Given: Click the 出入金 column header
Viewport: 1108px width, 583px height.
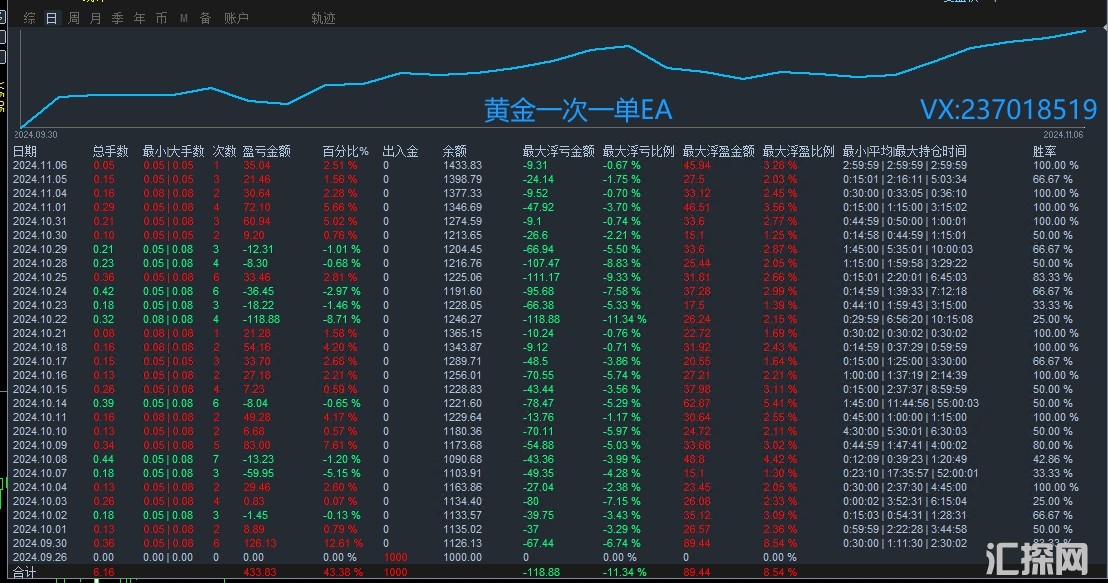Looking at the screenshot, I should 401,151.
